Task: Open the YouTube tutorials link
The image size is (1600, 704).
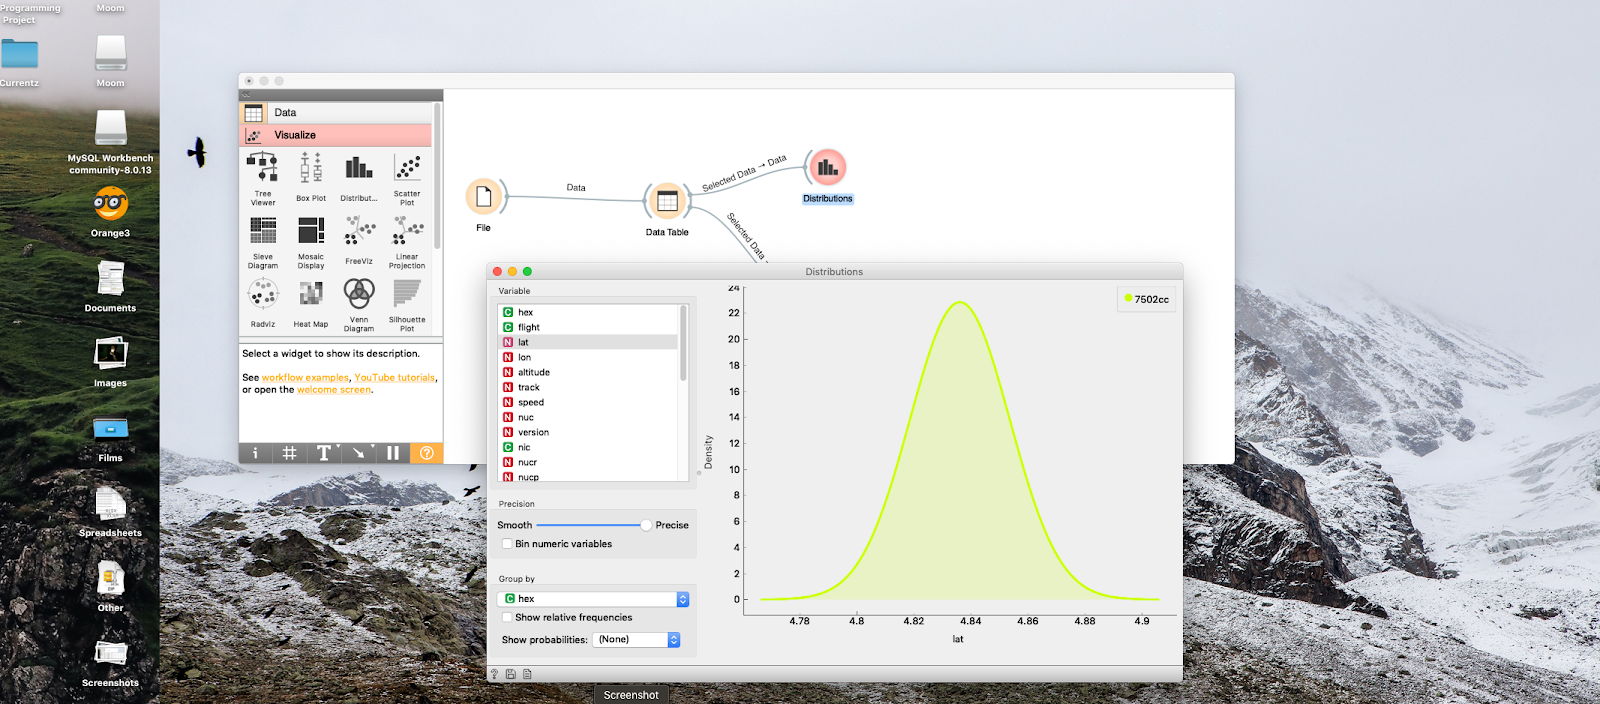Action: point(395,378)
